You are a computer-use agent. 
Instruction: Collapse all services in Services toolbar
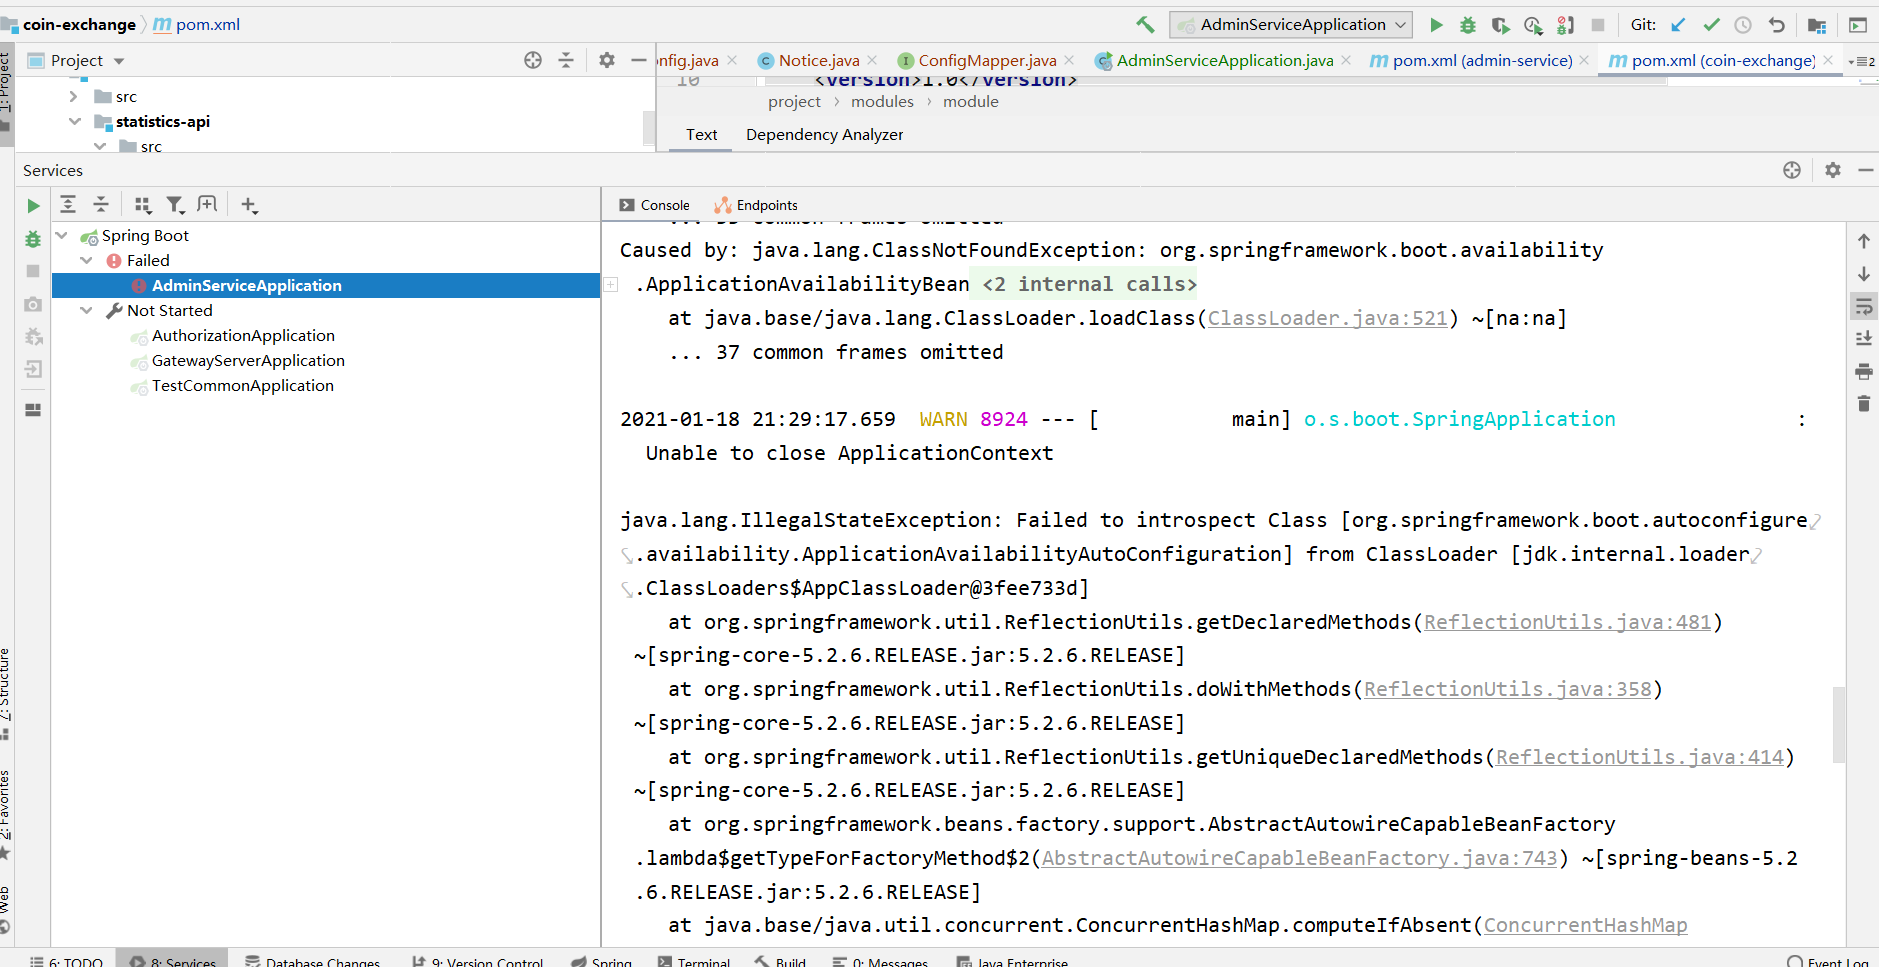[101, 204]
